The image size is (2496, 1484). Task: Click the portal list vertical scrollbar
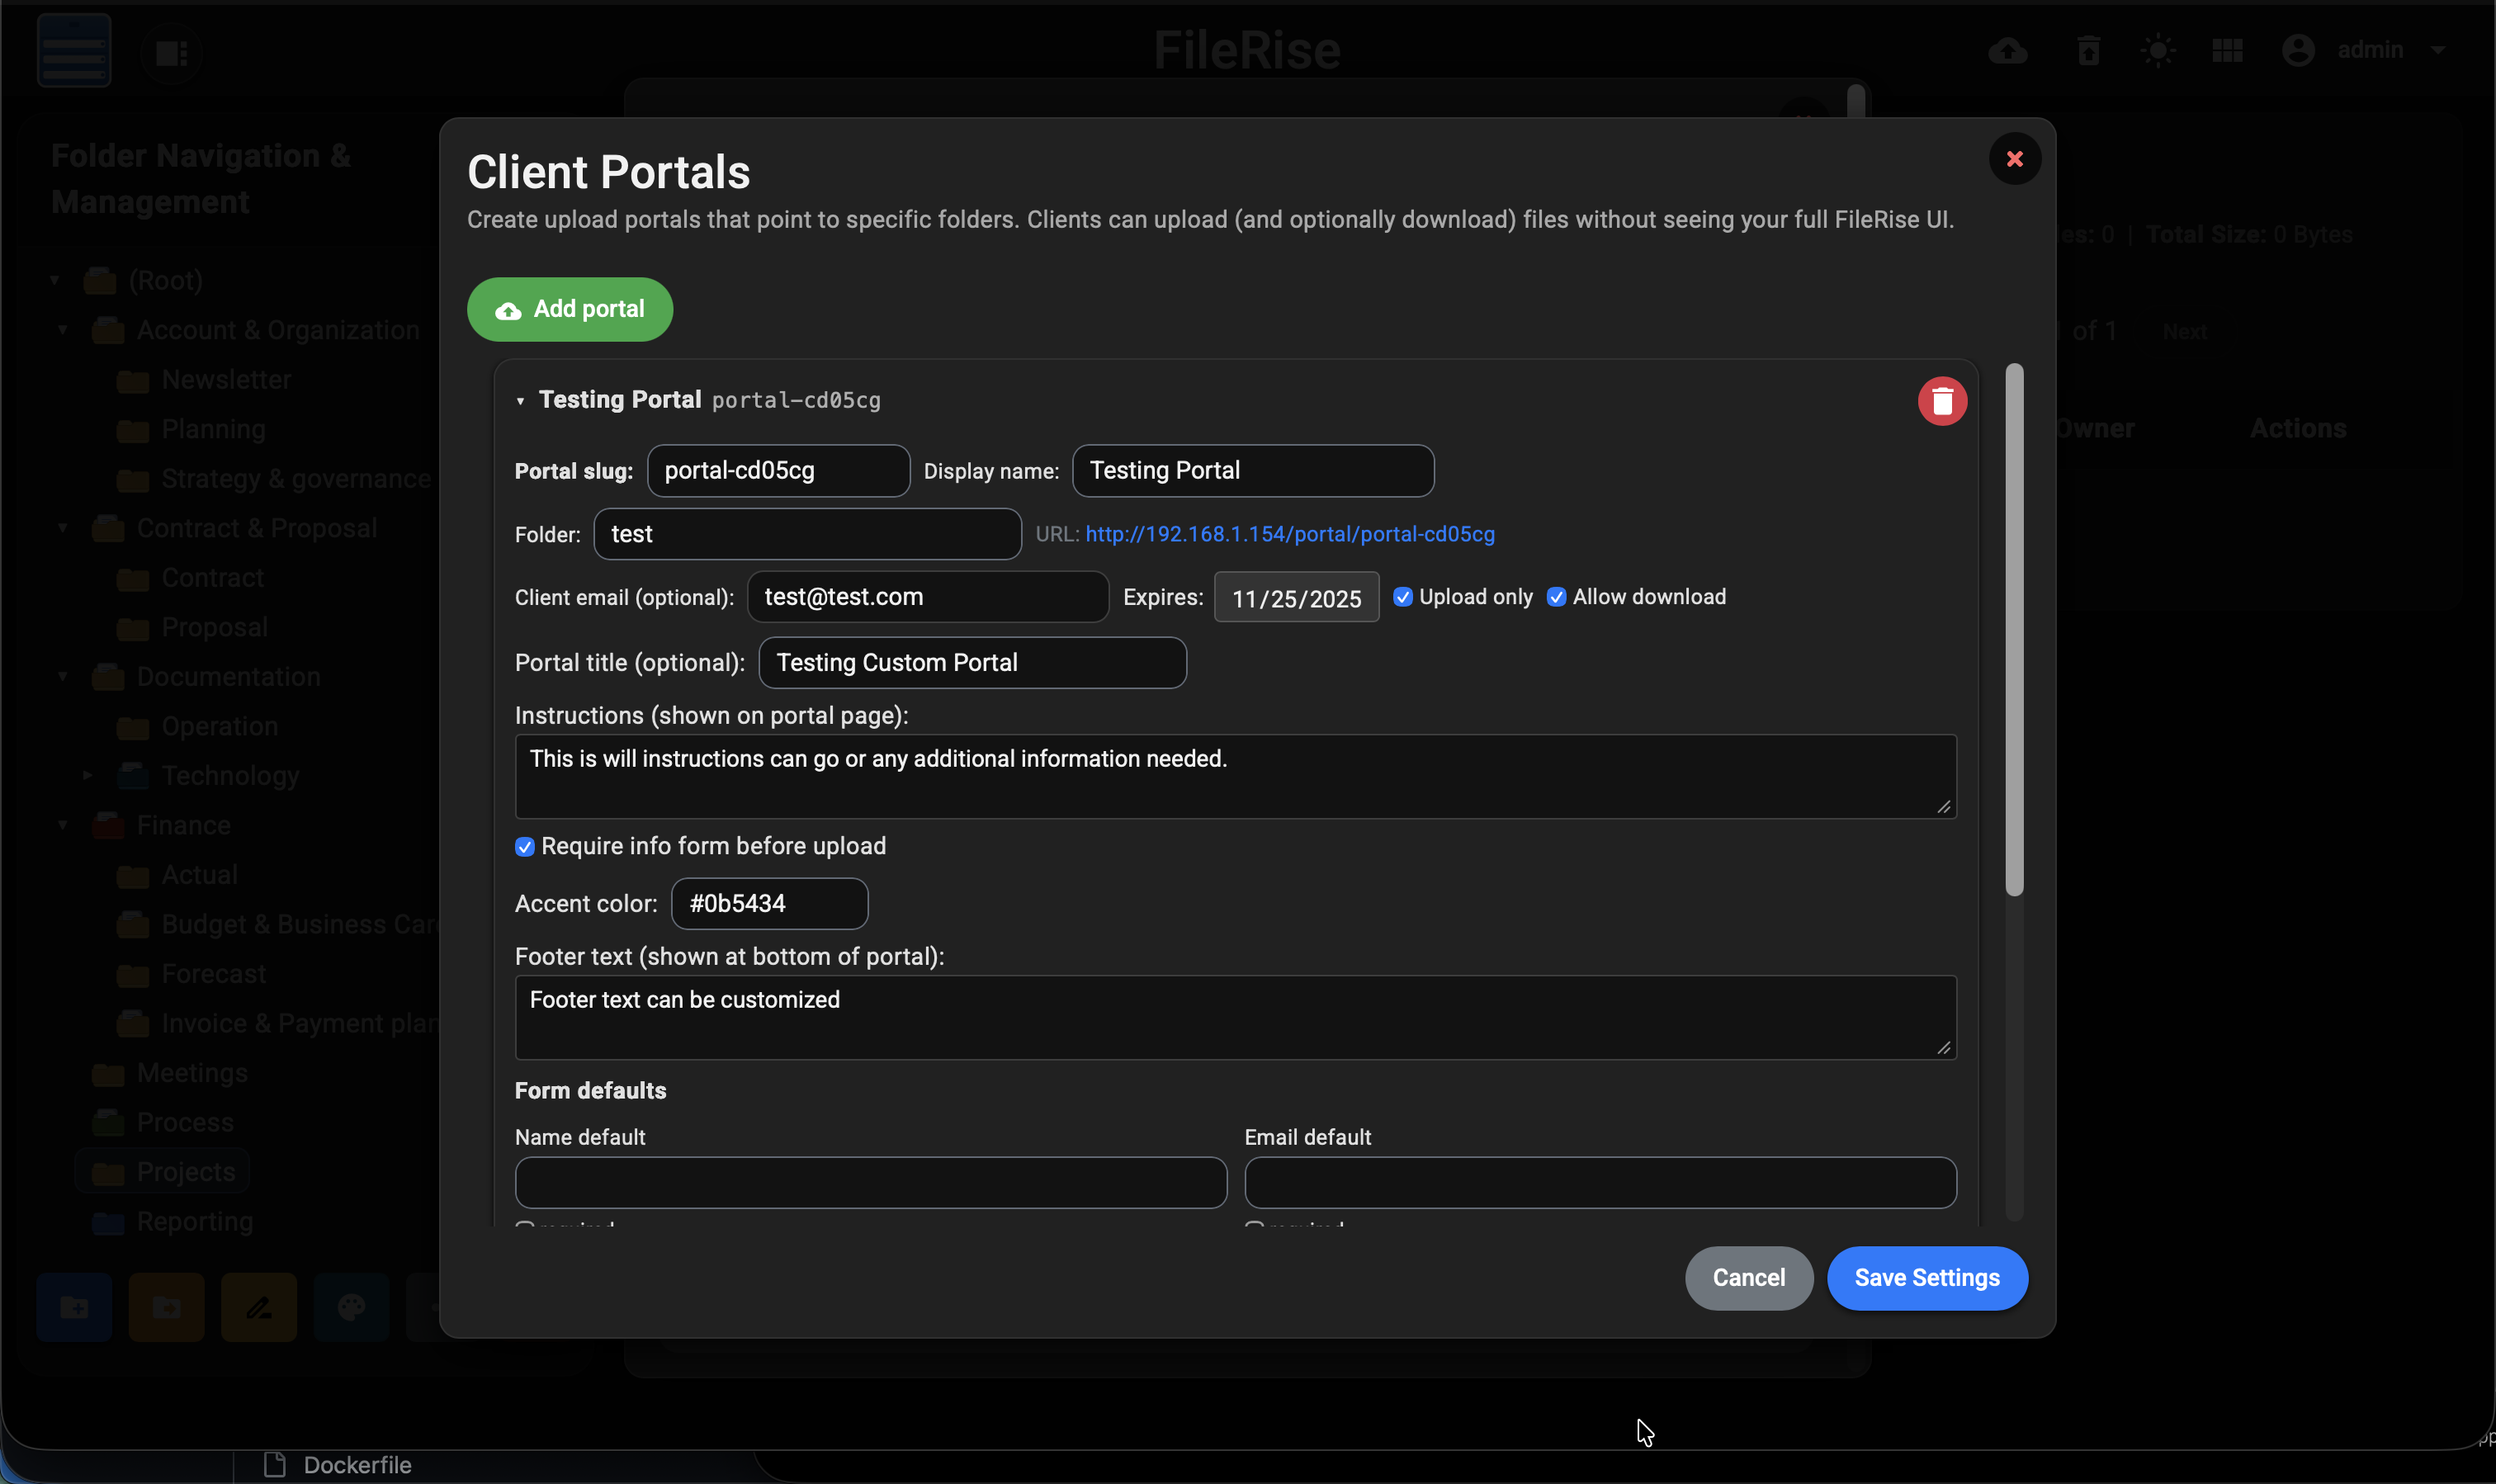coord(2014,630)
